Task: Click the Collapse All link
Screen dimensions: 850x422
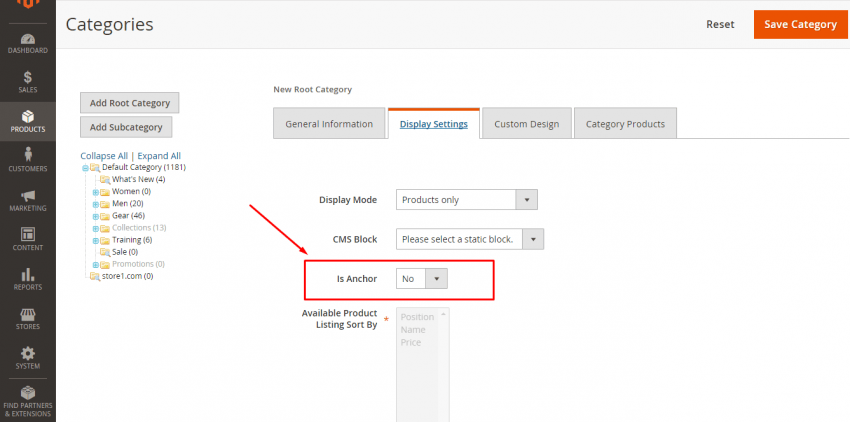Action: (x=104, y=156)
